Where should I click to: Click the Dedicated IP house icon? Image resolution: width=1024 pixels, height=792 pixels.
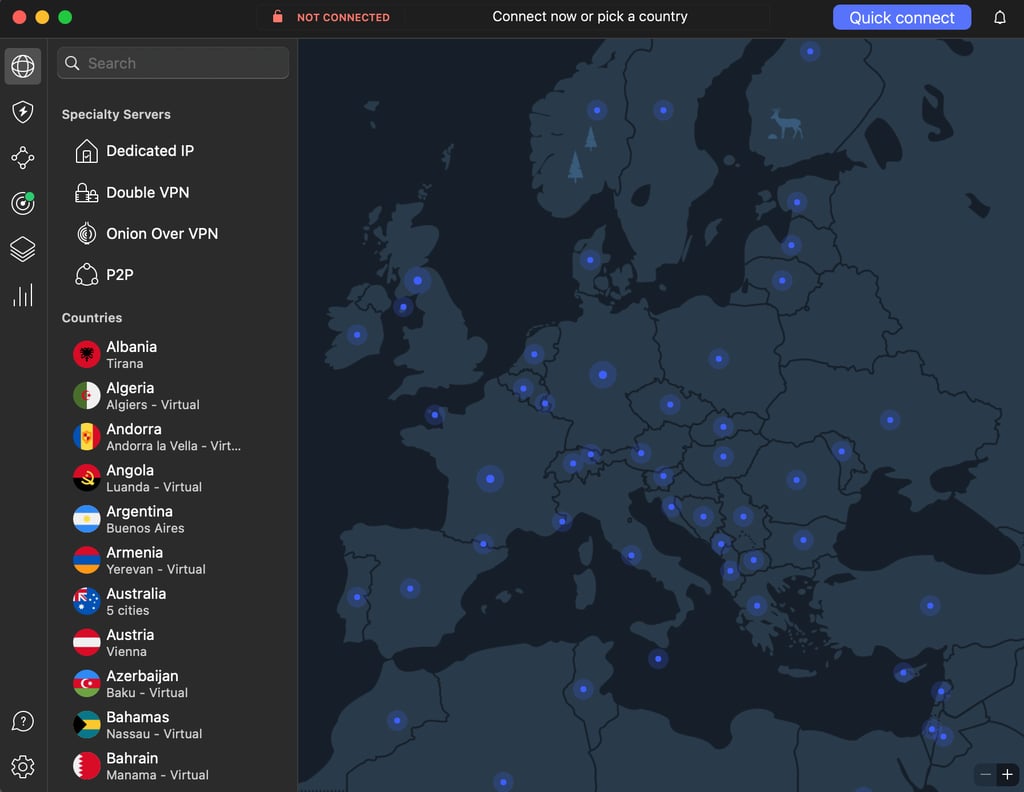click(86, 151)
